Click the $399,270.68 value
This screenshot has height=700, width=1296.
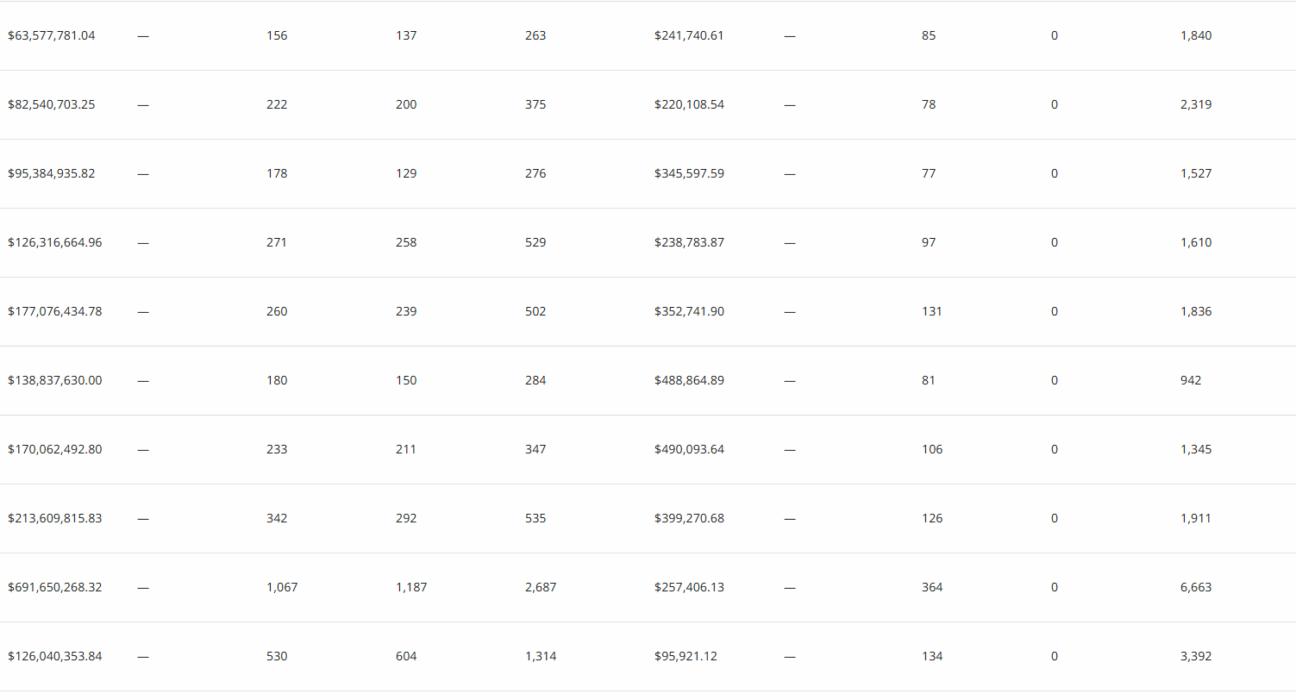(x=689, y=519)
